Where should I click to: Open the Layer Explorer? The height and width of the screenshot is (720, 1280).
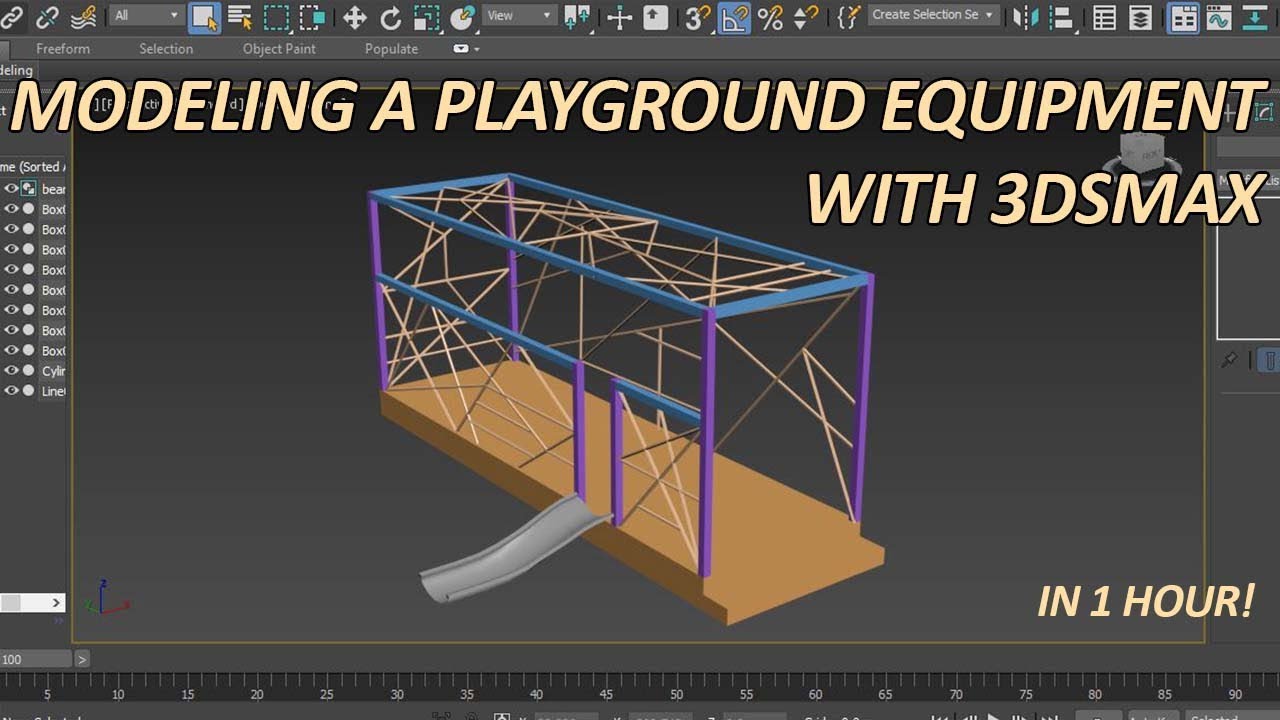pos(1140,16)
